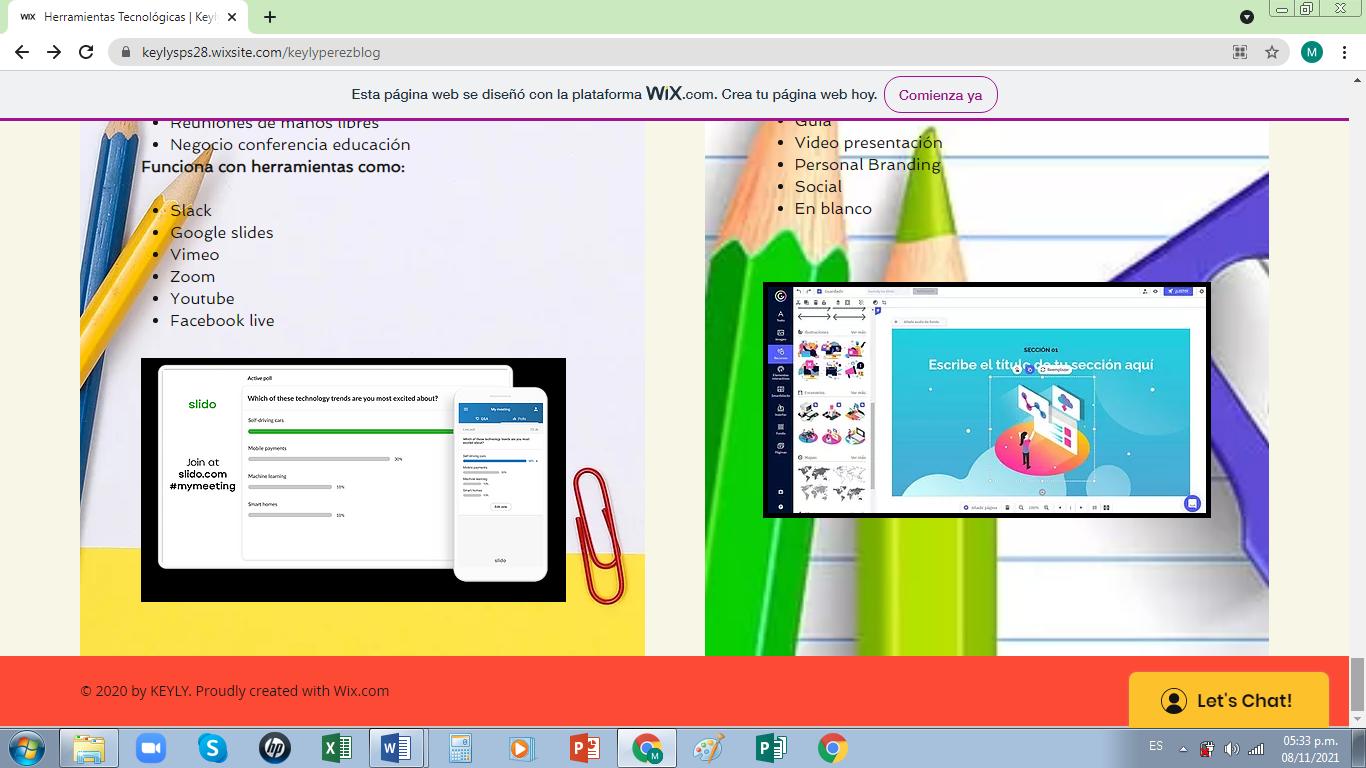Click the ES language indicator
The image size is (1366, 768).
click(1156, 747)
